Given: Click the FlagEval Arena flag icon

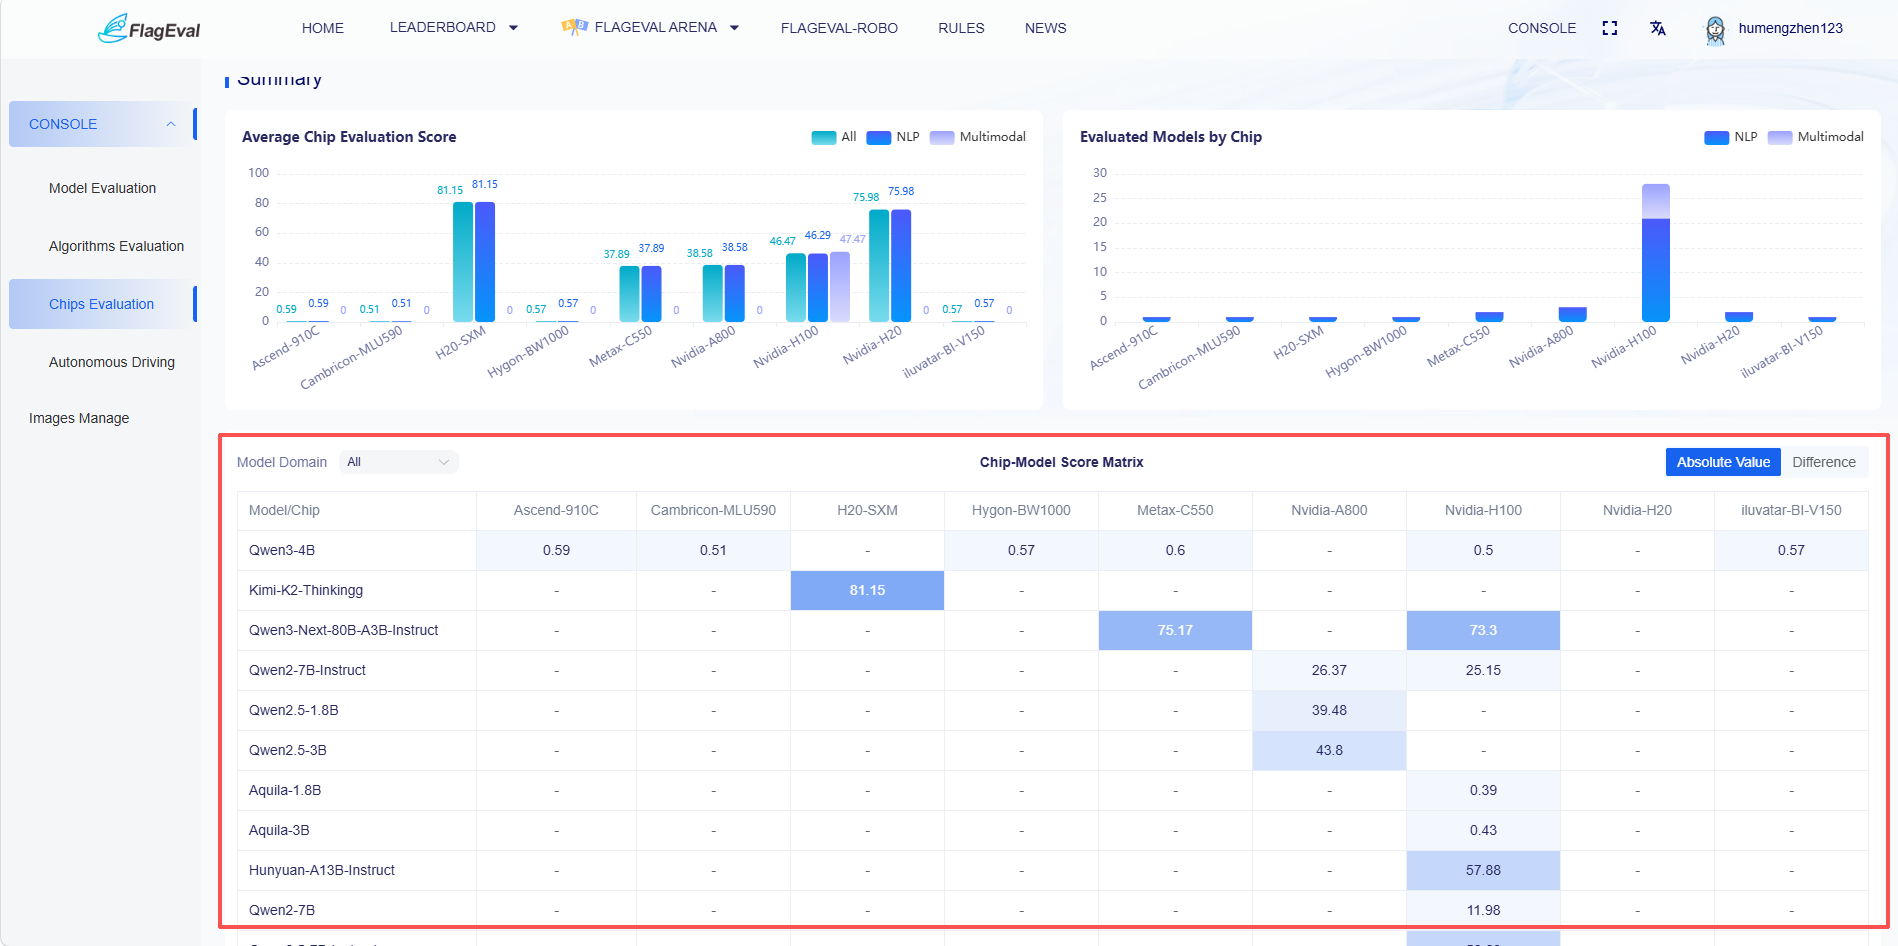Looking at the screenshot, I should (x=574, y=27).
